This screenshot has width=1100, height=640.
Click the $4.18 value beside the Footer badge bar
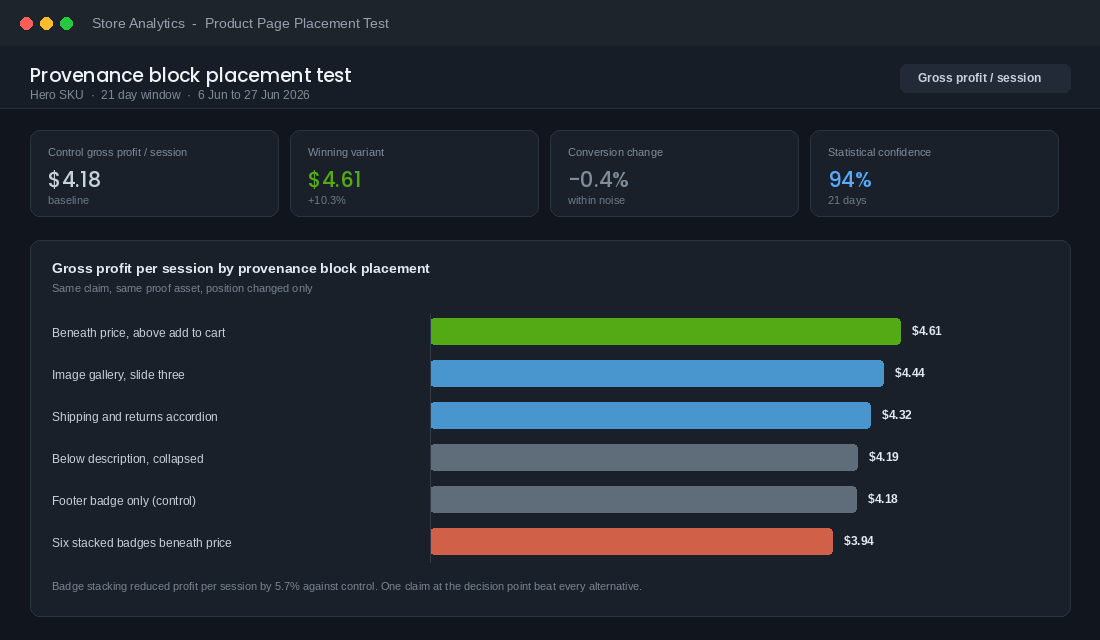pos(883,499)
